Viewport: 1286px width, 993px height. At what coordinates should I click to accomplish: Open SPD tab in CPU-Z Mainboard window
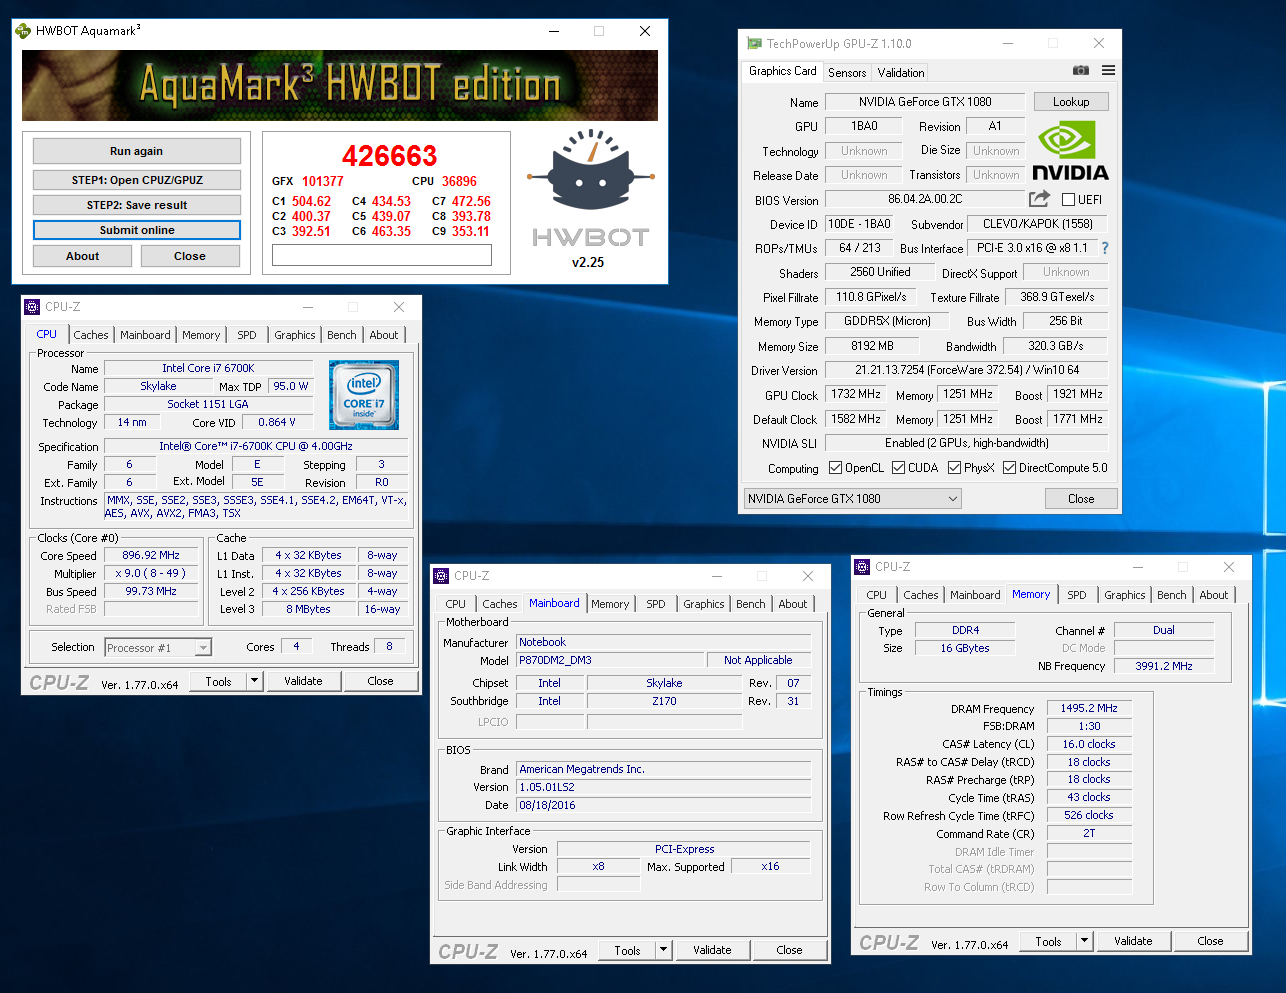[656, 604]
